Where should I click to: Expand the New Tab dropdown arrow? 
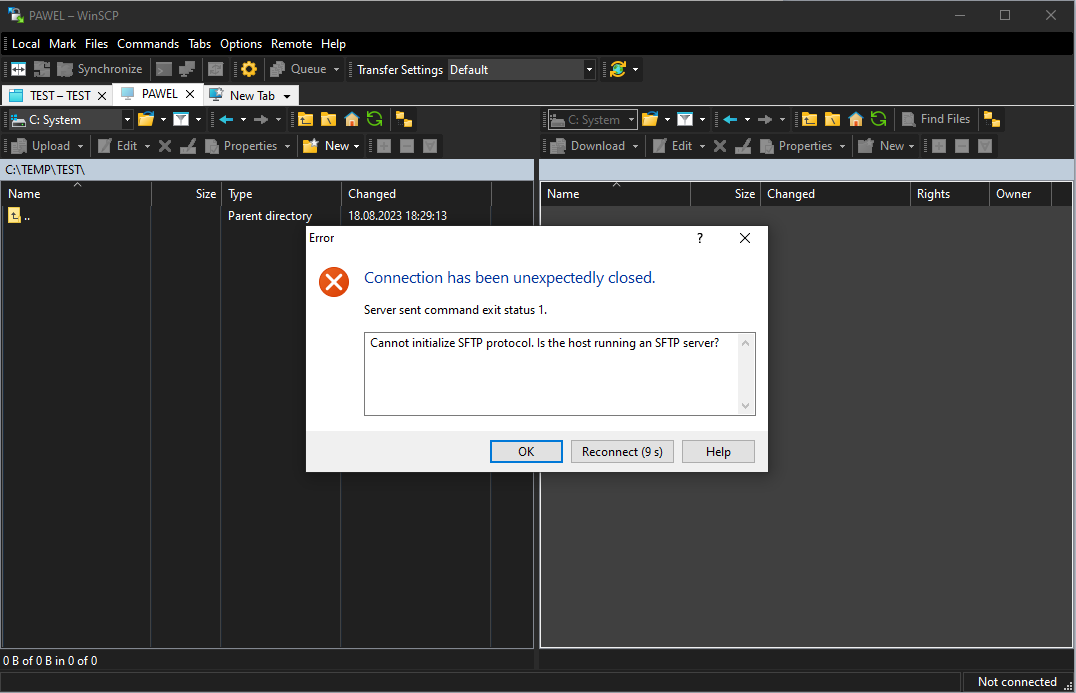(287, 96)
